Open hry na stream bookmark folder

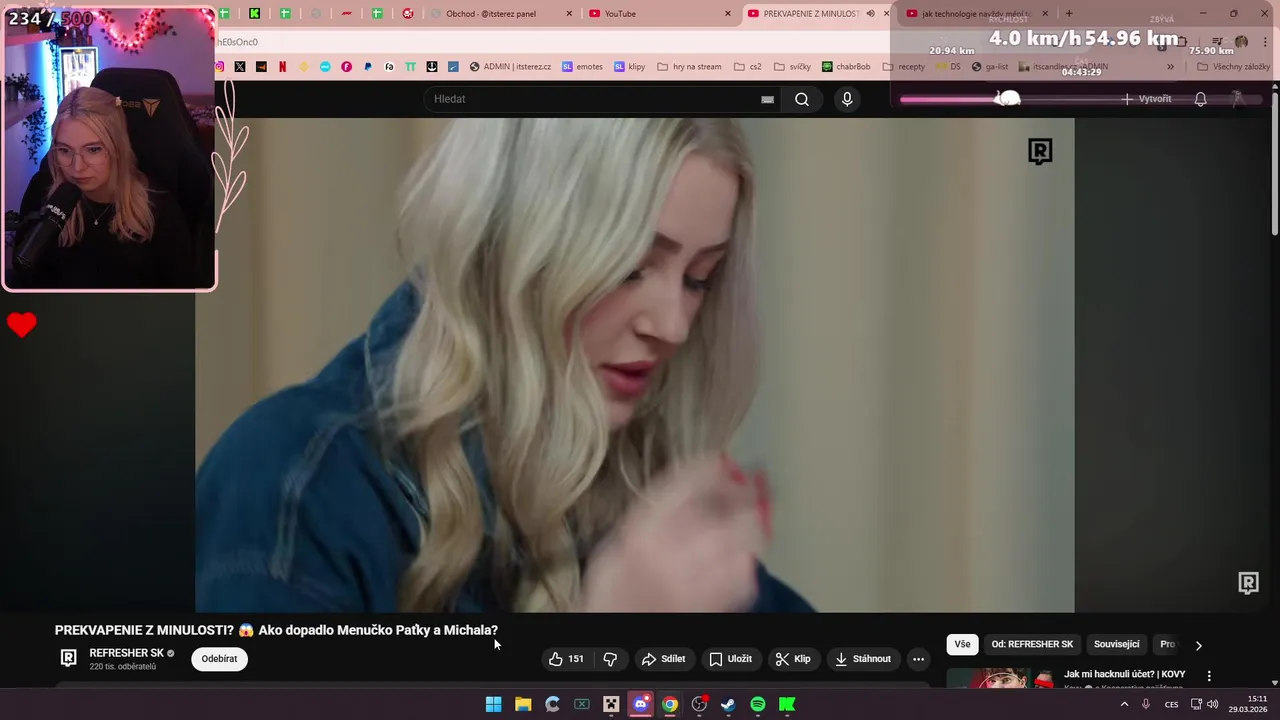(689, 67)
